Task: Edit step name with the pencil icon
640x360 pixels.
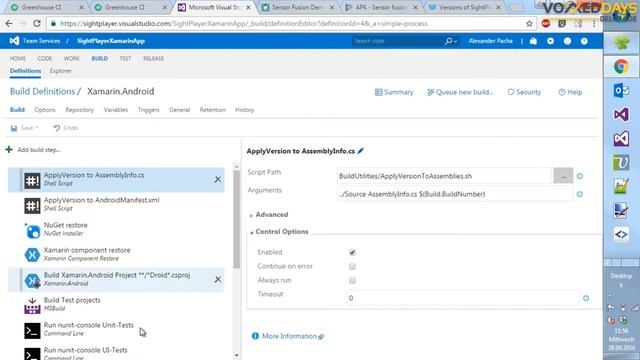Action: click(360, 151)
